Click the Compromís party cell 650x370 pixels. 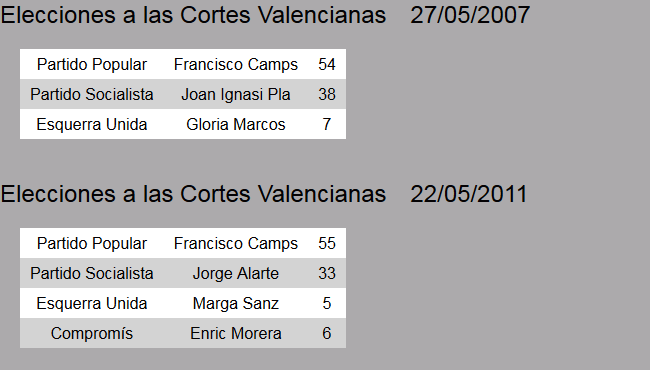92,333
